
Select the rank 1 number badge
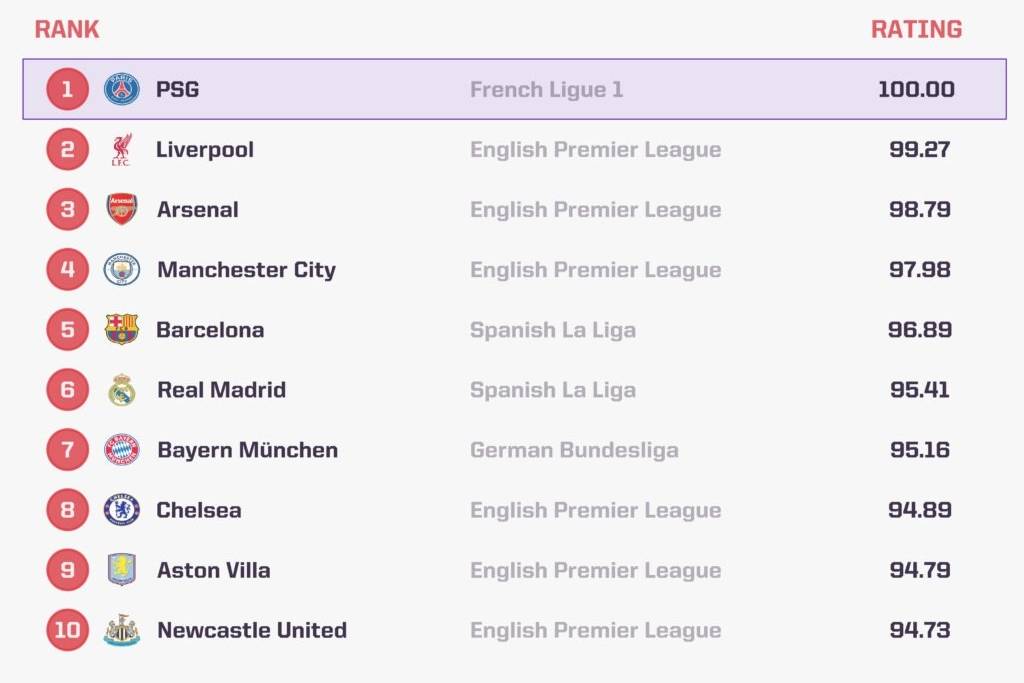click(67, 90)
